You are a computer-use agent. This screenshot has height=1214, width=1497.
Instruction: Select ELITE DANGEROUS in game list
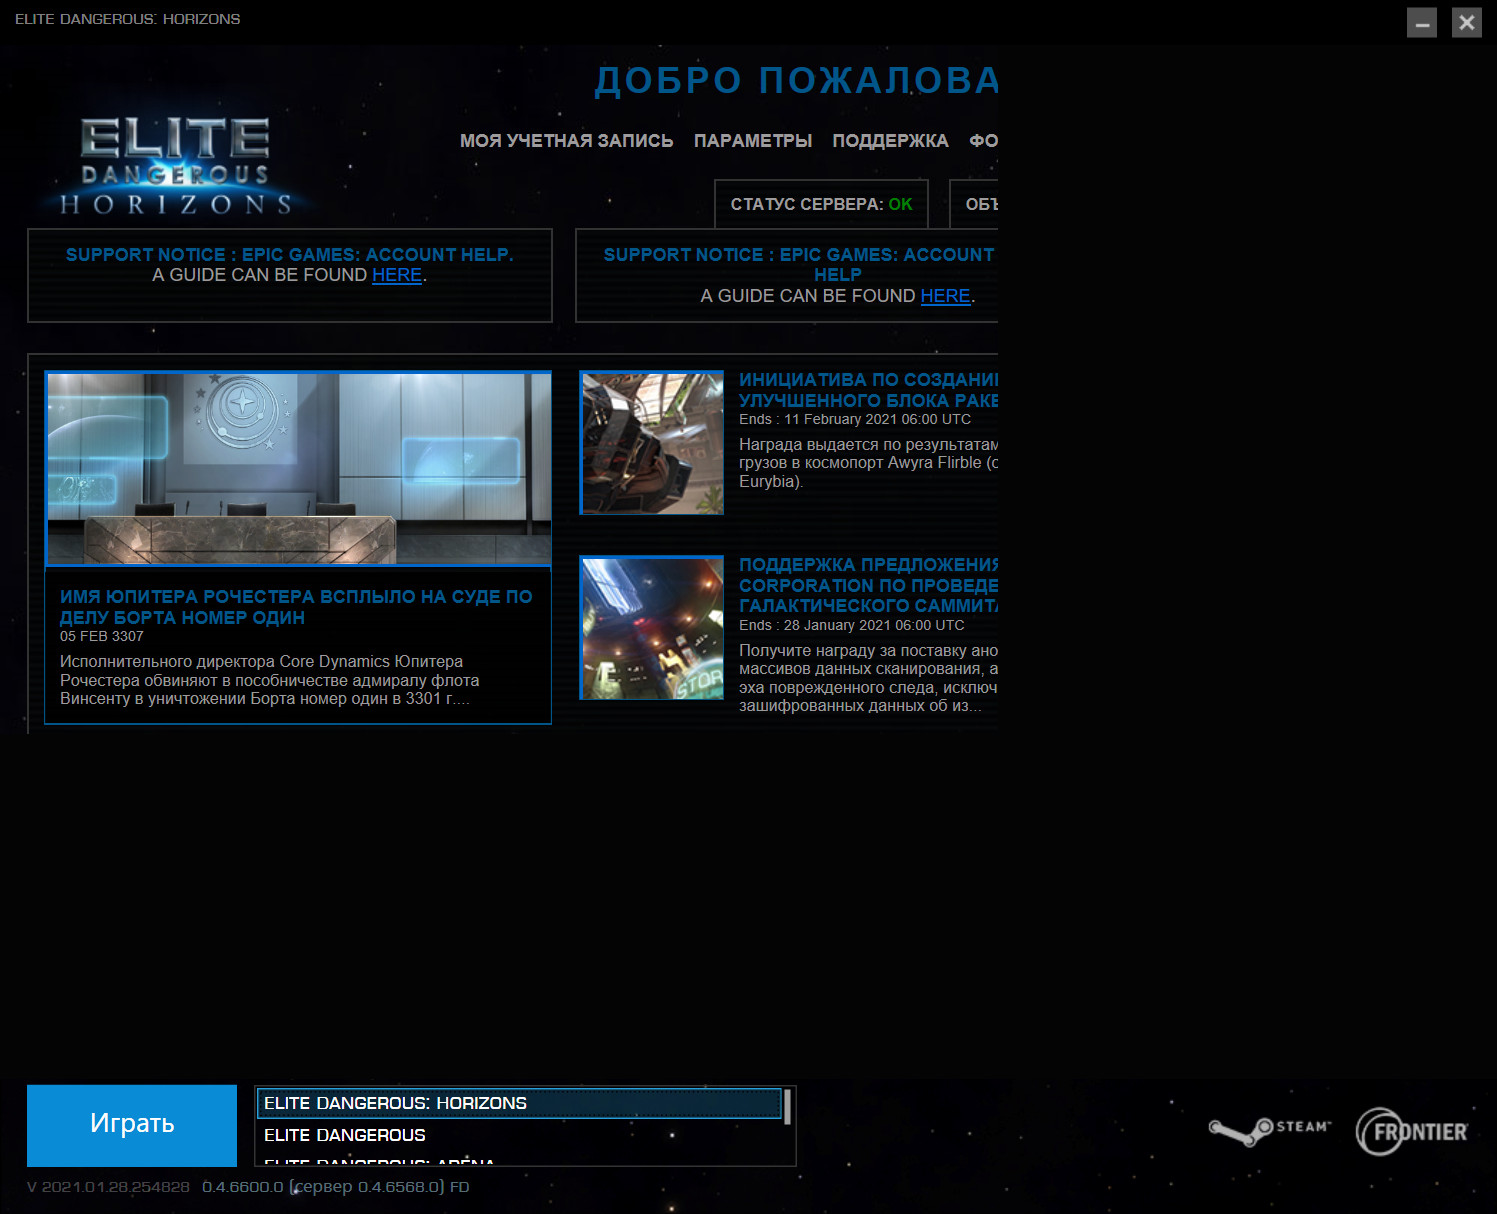coord(519,1135)
